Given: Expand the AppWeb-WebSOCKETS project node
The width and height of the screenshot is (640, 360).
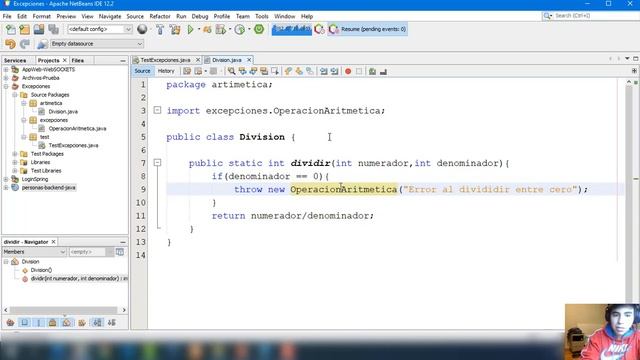Looking at the screenshot, I should [6, 70].
